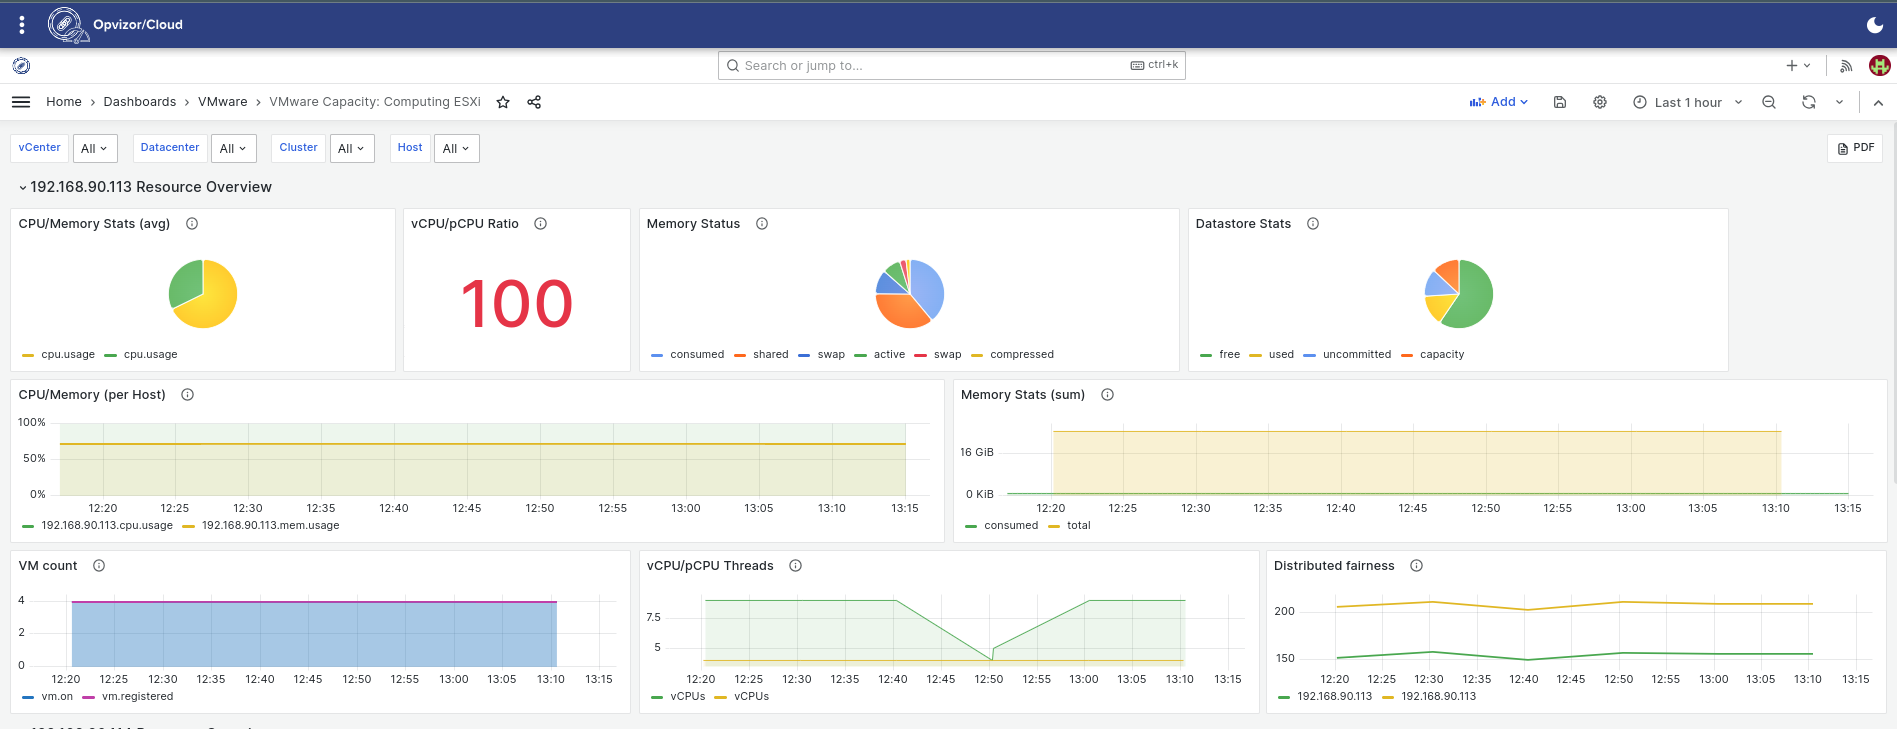The image size is (1897, 729).
Task: Open the VM count panel title
Action: (48, 566)
